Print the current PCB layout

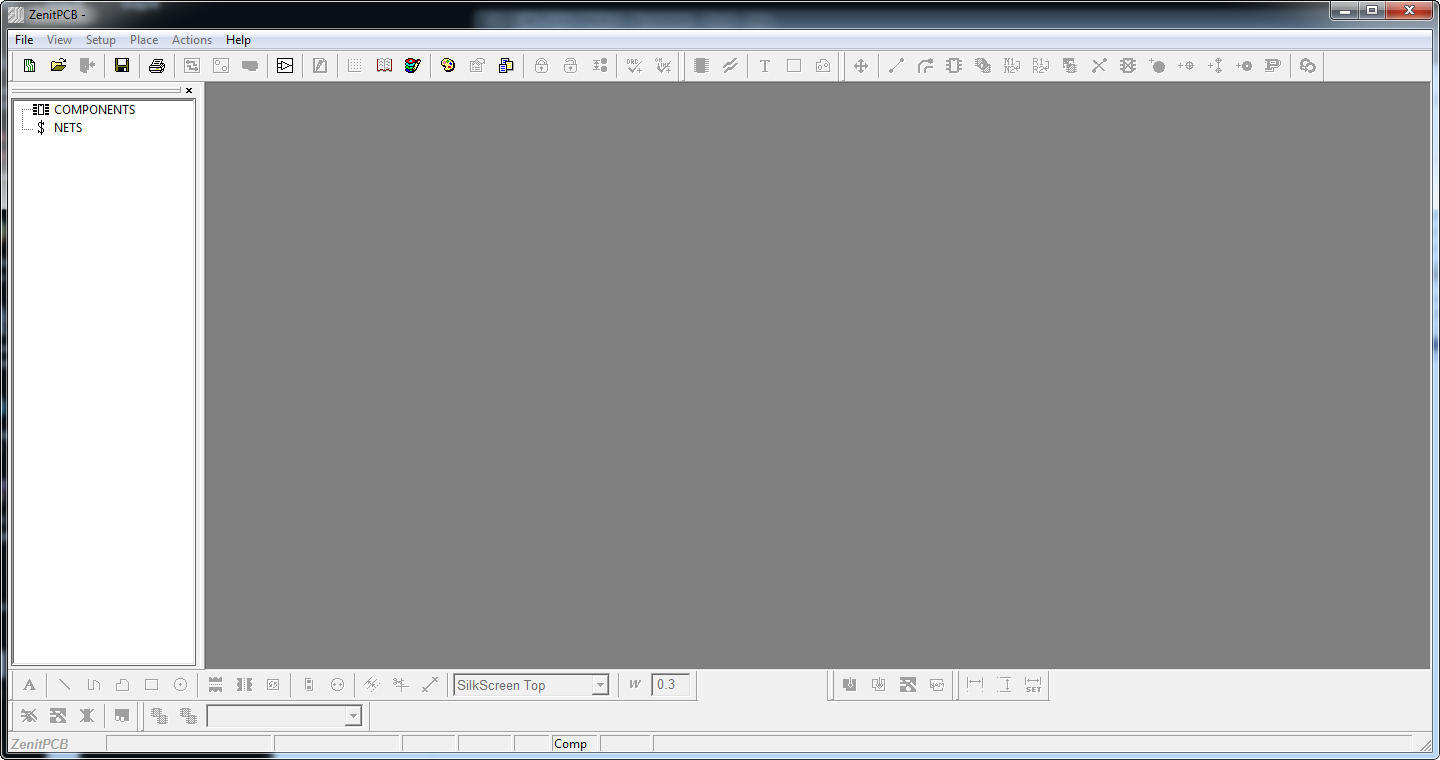tap(156, 65)
